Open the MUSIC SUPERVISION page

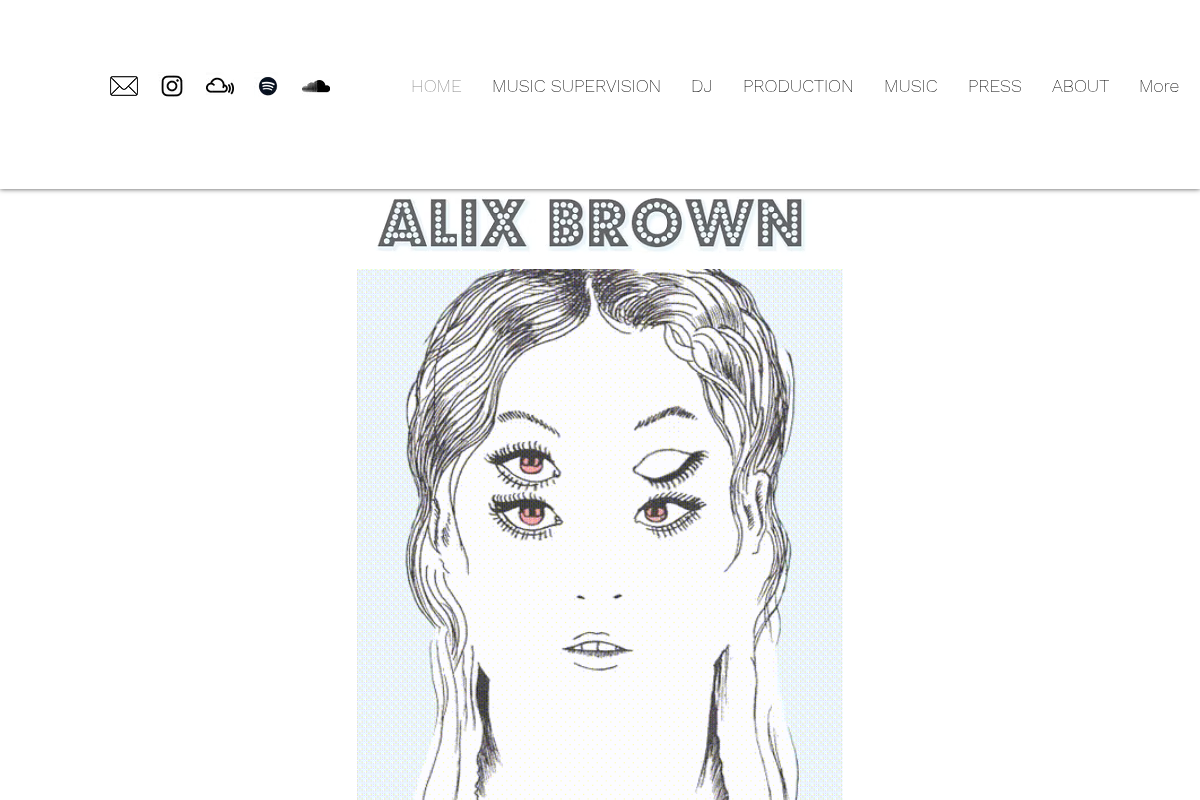[x=576, y=86]
